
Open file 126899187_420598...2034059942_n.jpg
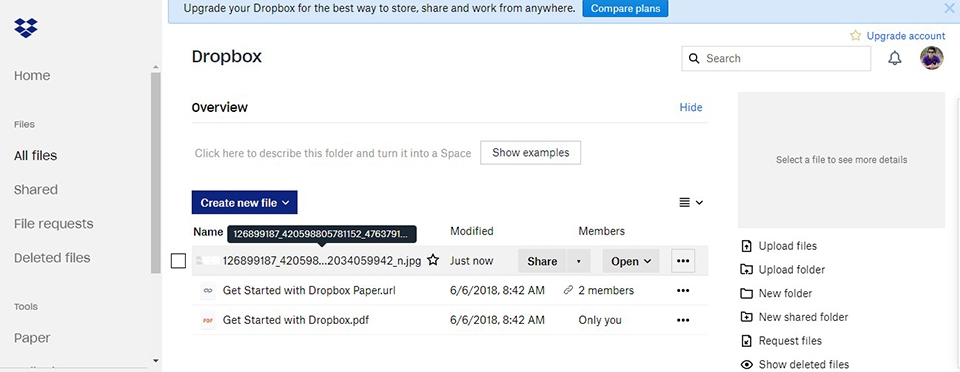pos(322,261)
